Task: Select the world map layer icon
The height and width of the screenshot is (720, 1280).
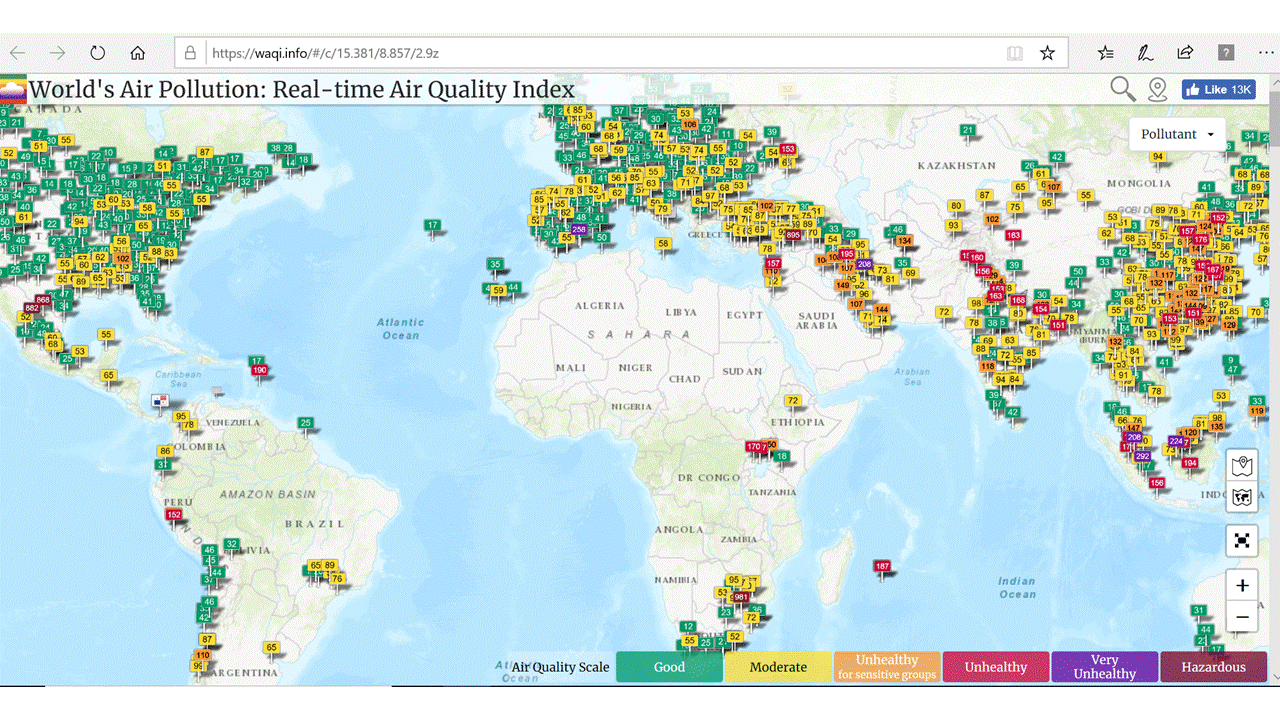Action: click(1242, 496)
